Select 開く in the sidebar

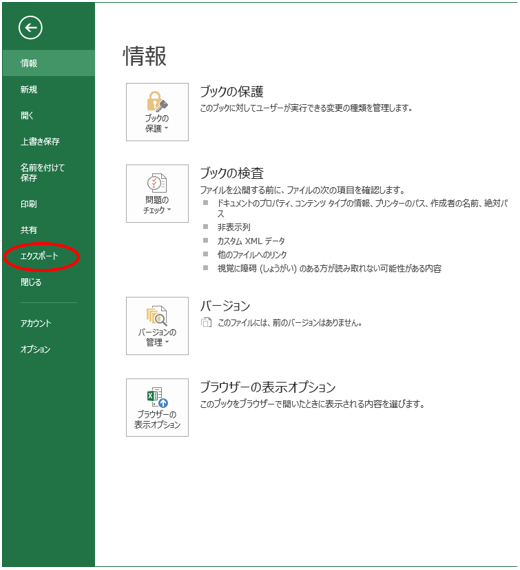coord(27,115)
